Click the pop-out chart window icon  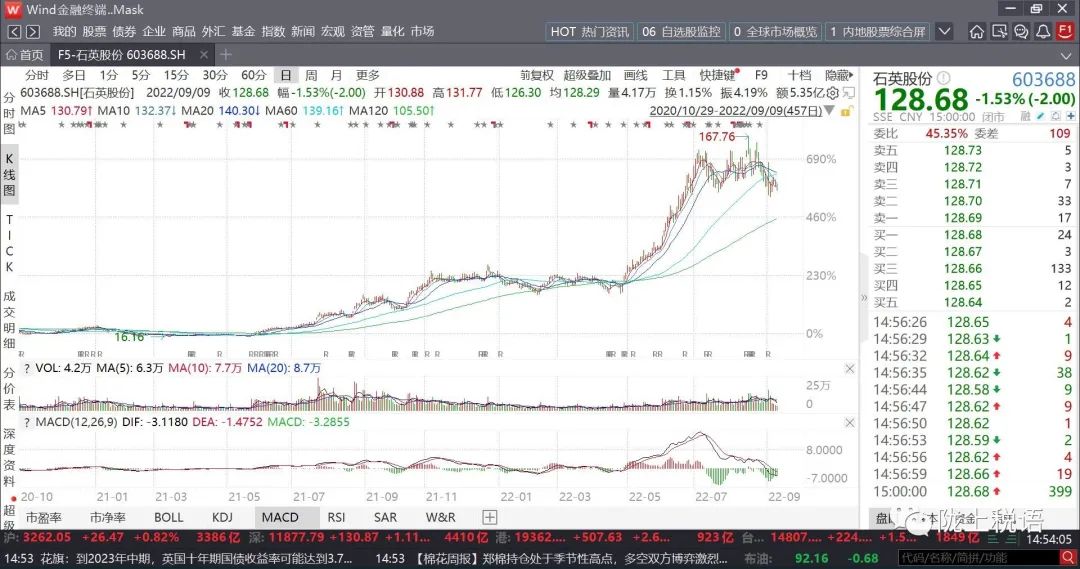849,93
